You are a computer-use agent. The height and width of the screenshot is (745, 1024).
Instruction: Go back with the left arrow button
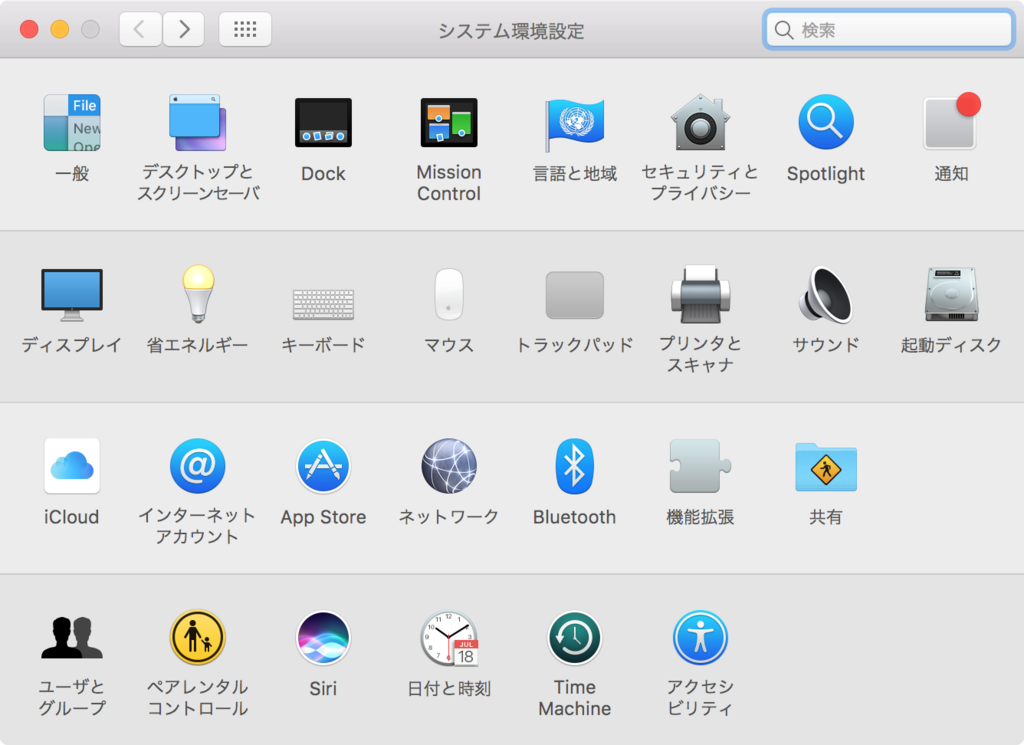coord(140,29)
